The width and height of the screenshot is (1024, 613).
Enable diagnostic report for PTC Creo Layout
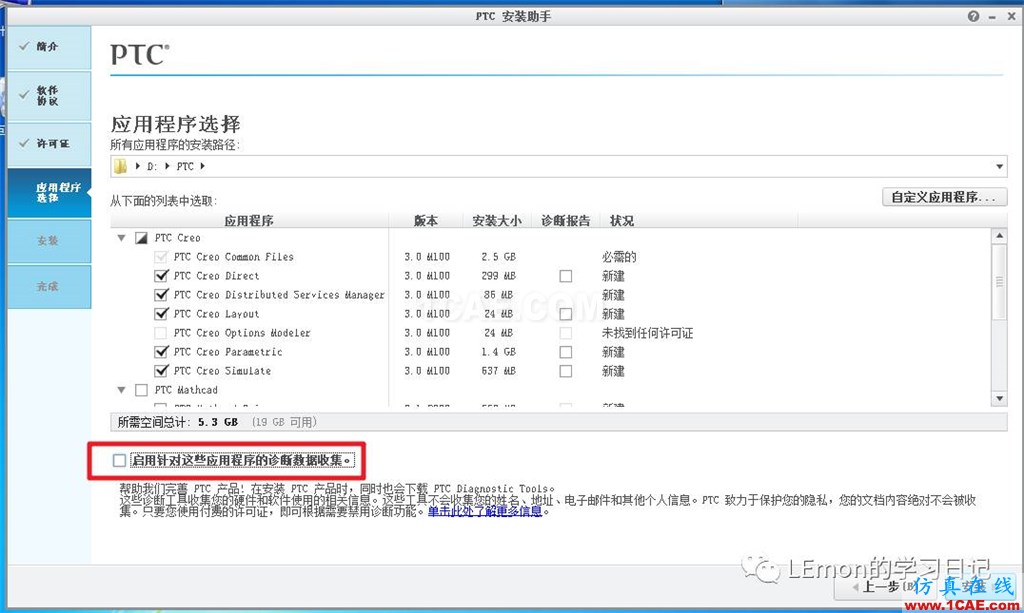(566, 314)
